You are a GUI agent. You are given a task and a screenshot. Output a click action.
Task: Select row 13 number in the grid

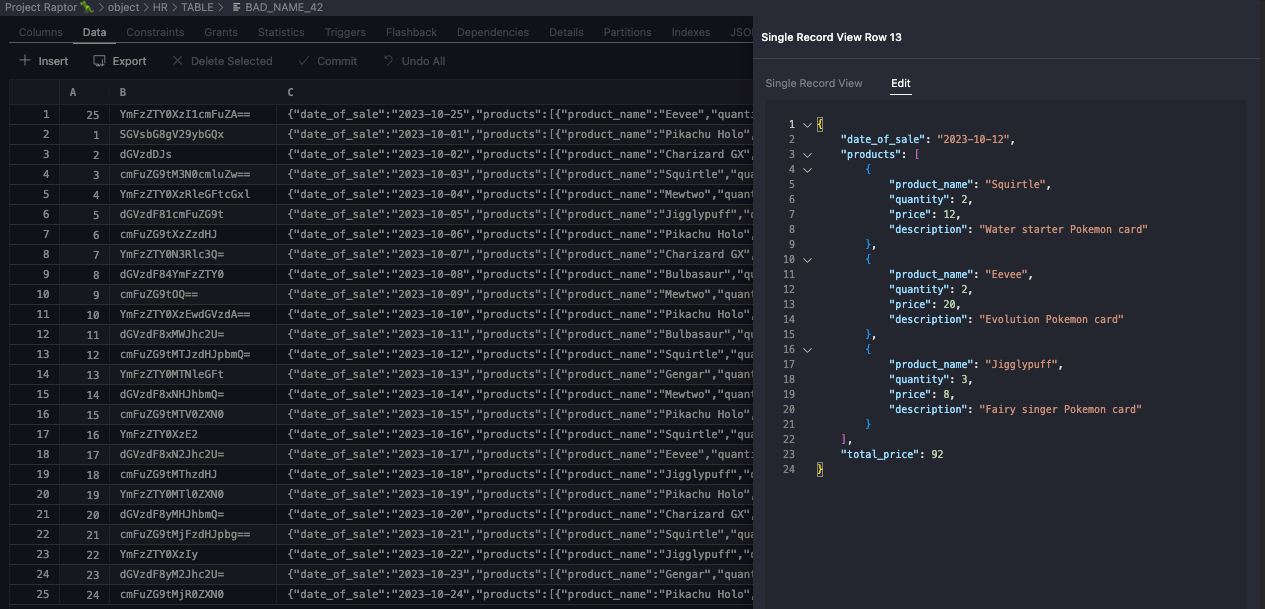43,354
